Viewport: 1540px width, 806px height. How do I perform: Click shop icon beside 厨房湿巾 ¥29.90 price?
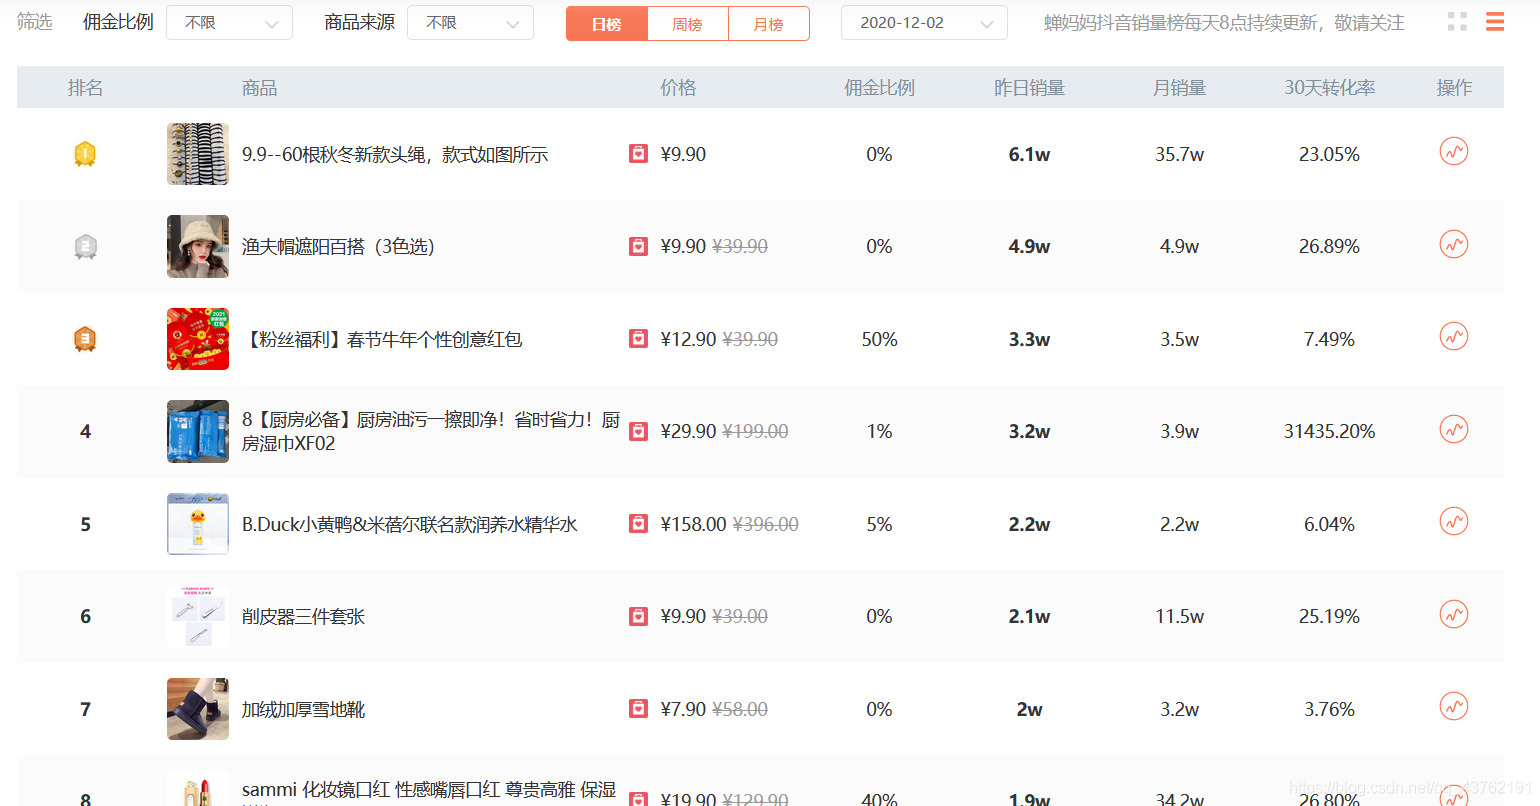(x=638, y=431)
